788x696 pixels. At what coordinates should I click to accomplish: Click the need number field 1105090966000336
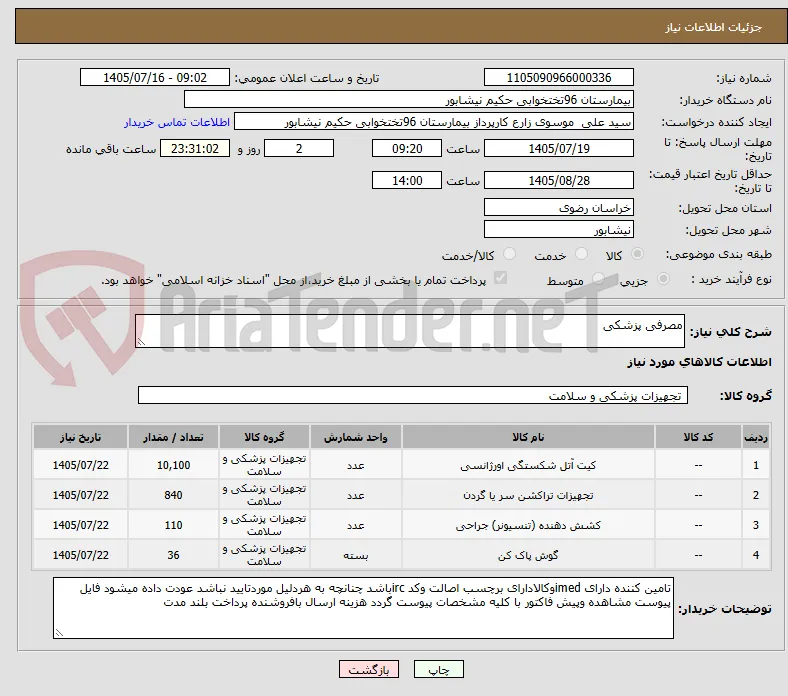point(558,77)
